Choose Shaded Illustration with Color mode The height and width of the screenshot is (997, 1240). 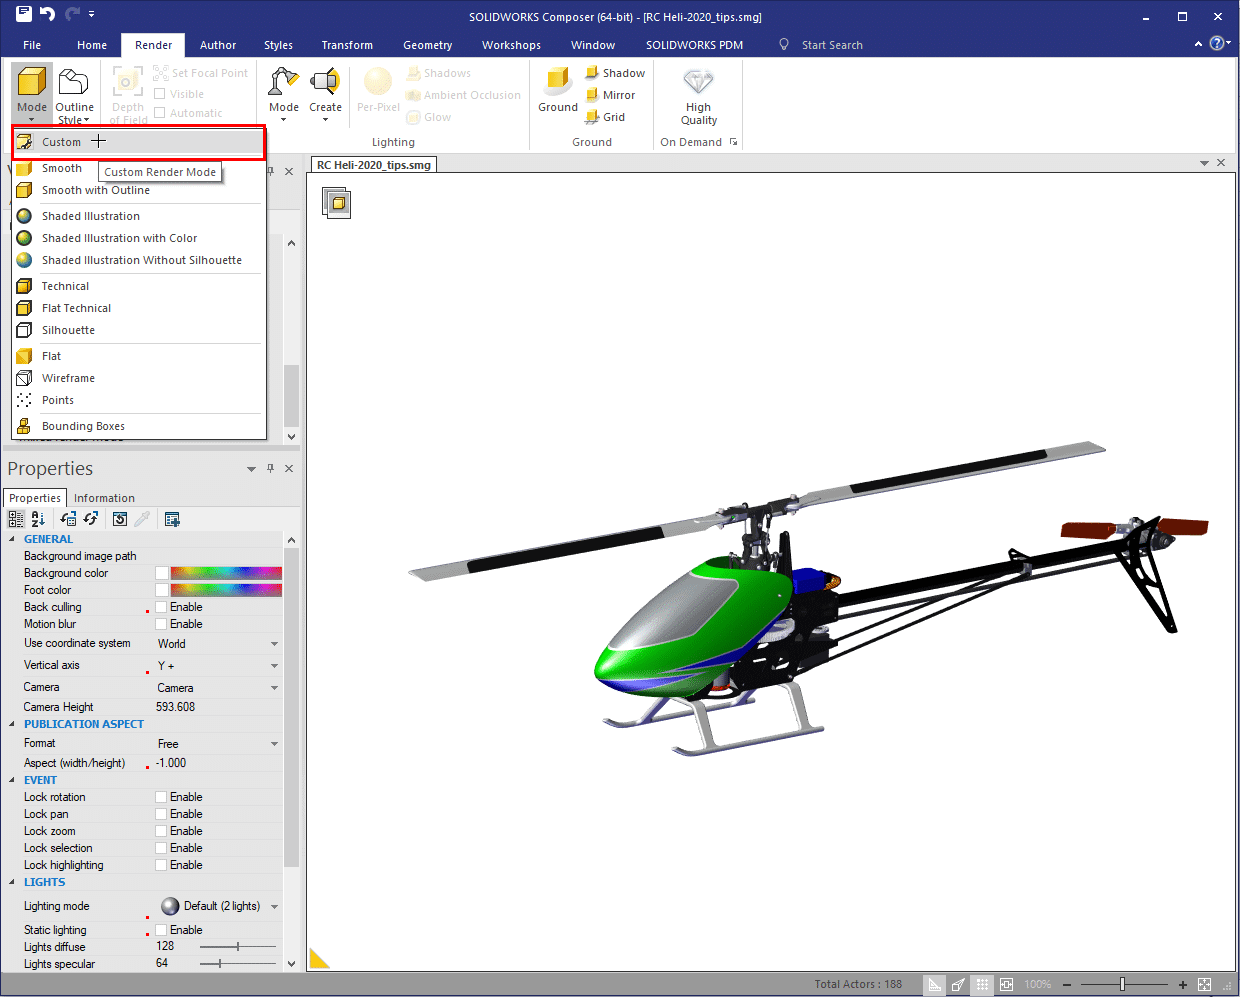[x=119, y=238]
